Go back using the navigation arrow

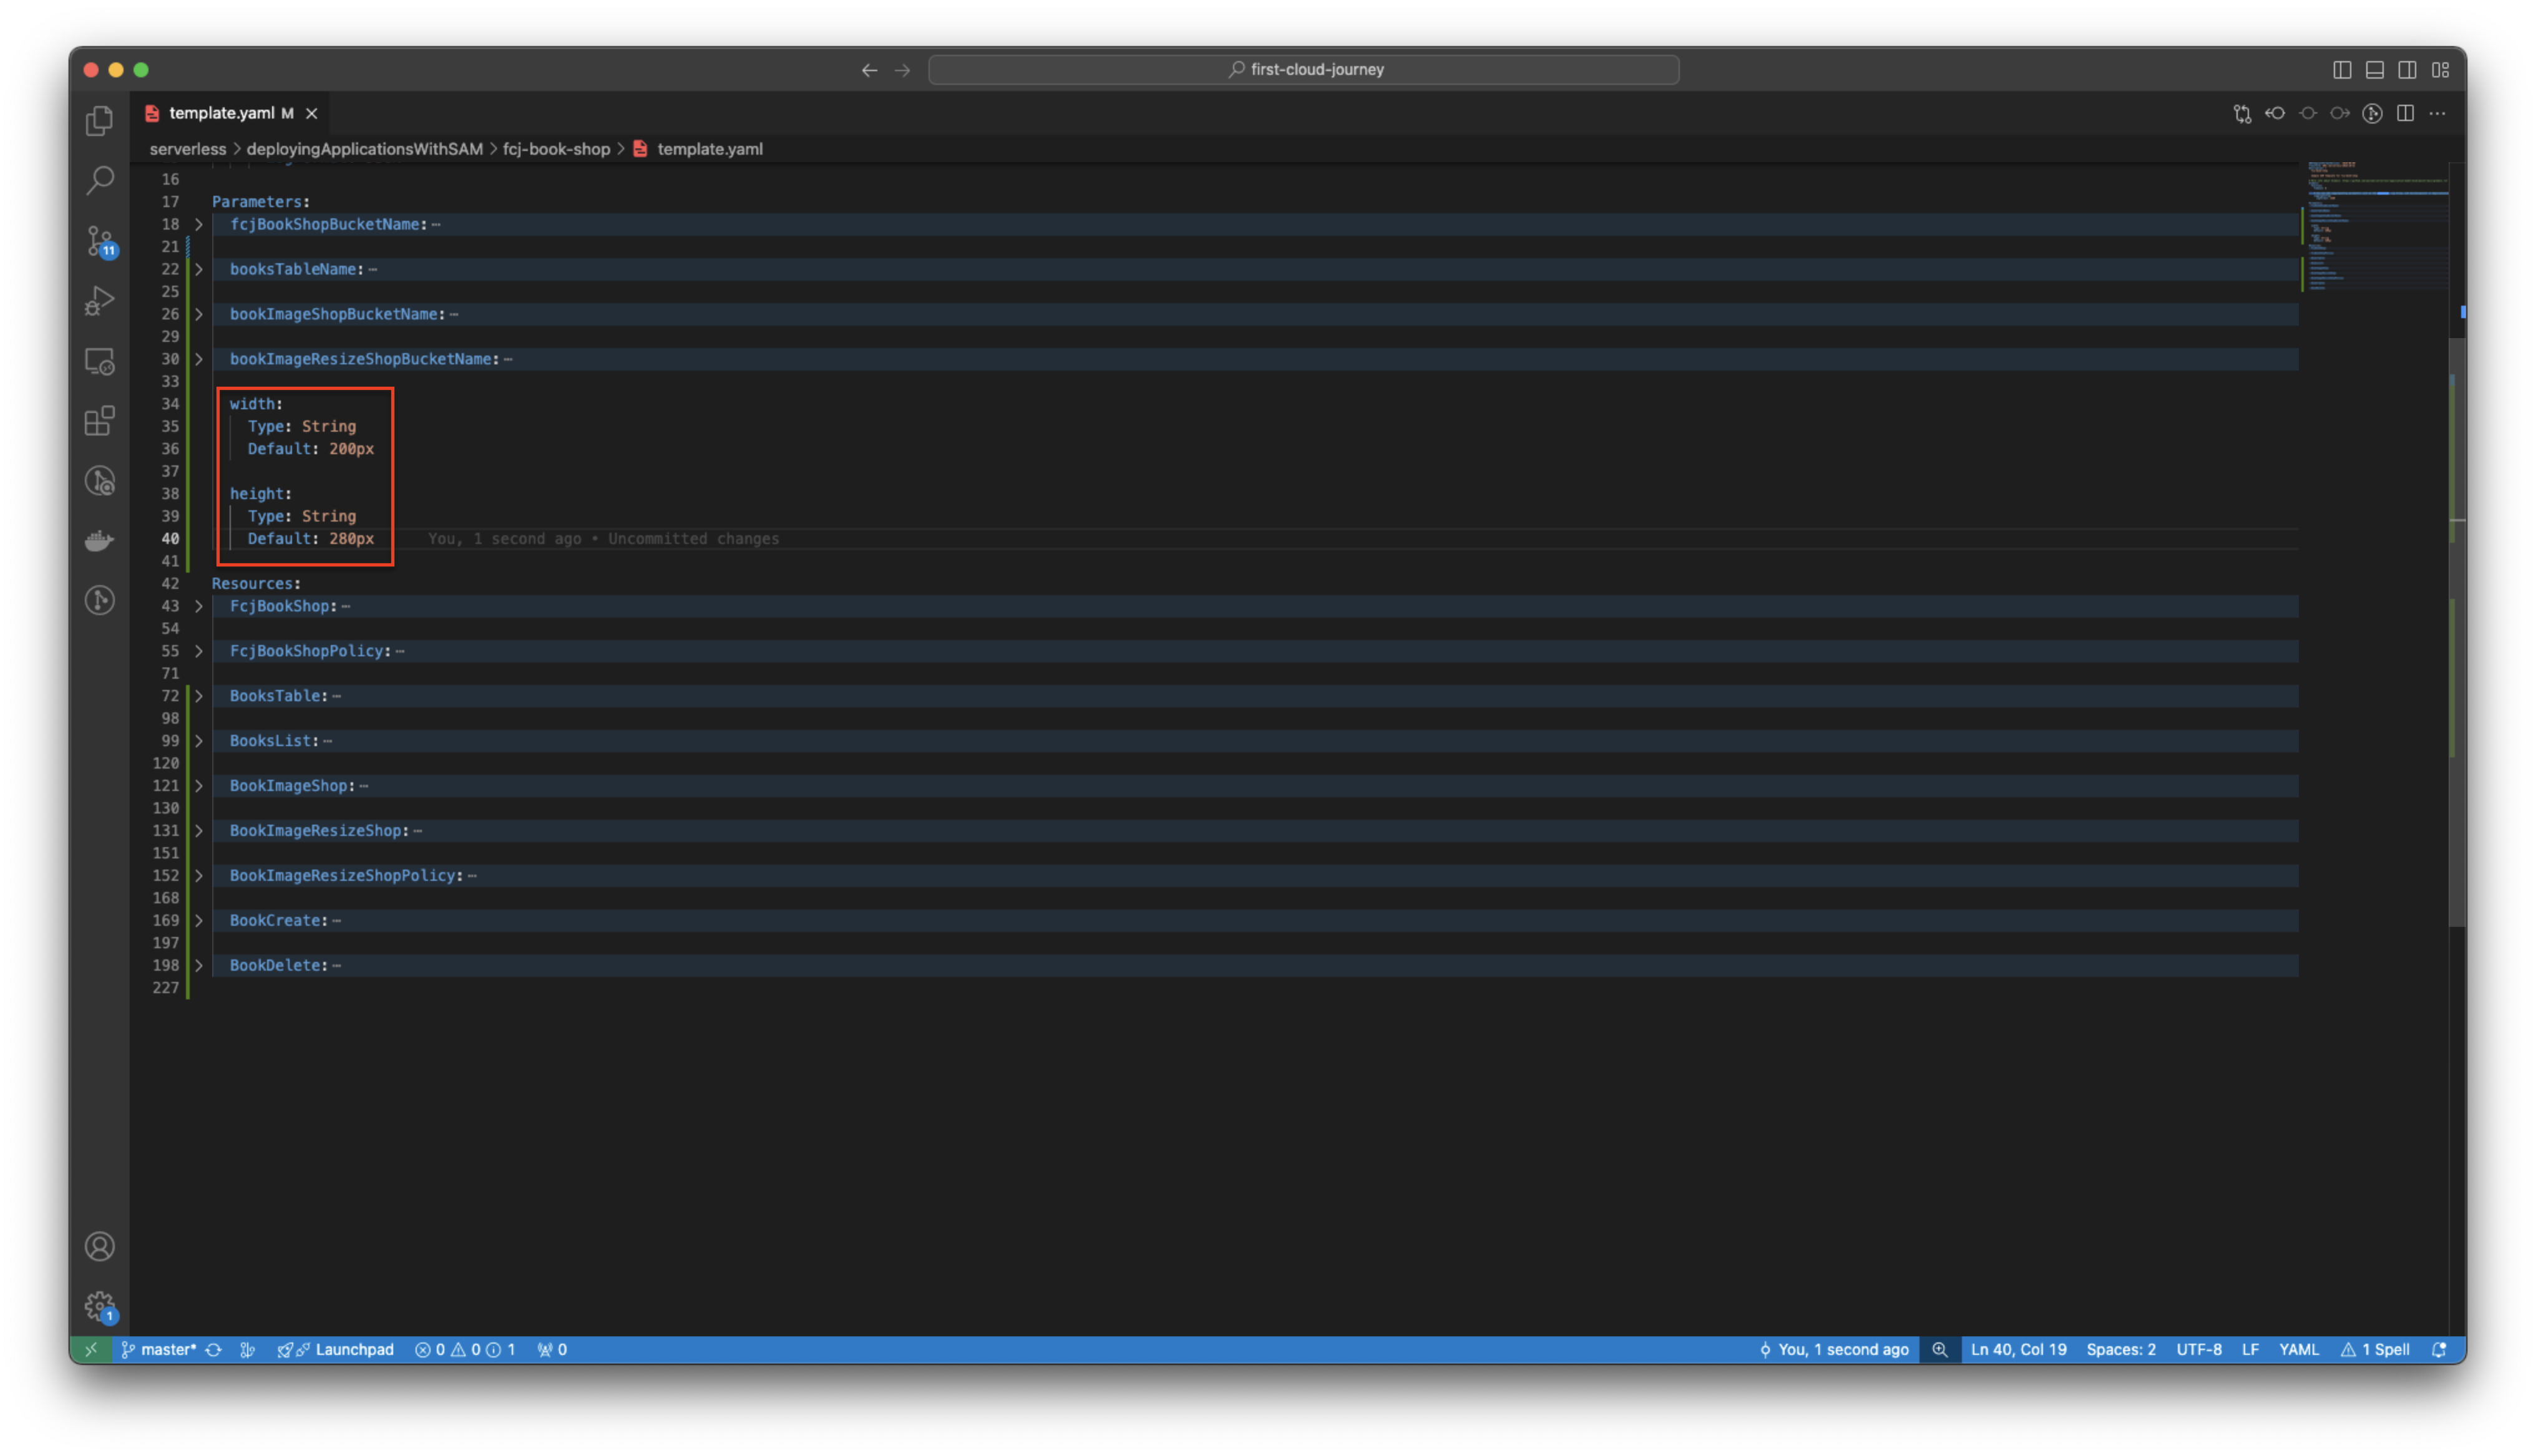tap(869, 70)
